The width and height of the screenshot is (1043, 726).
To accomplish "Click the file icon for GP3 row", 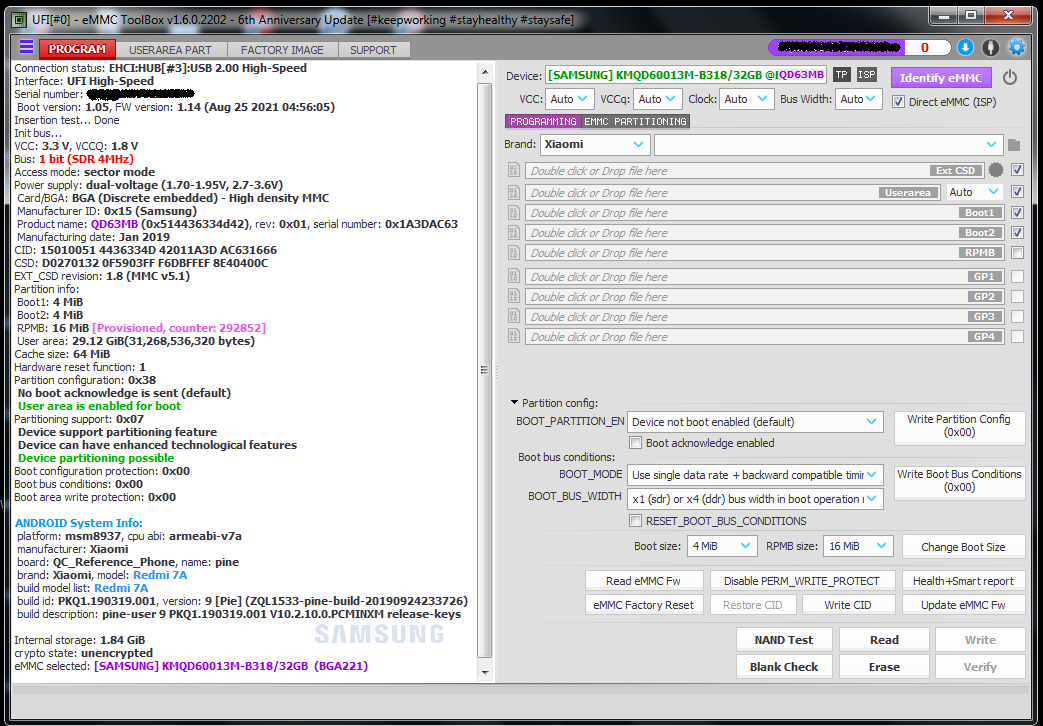I will 514,316.
